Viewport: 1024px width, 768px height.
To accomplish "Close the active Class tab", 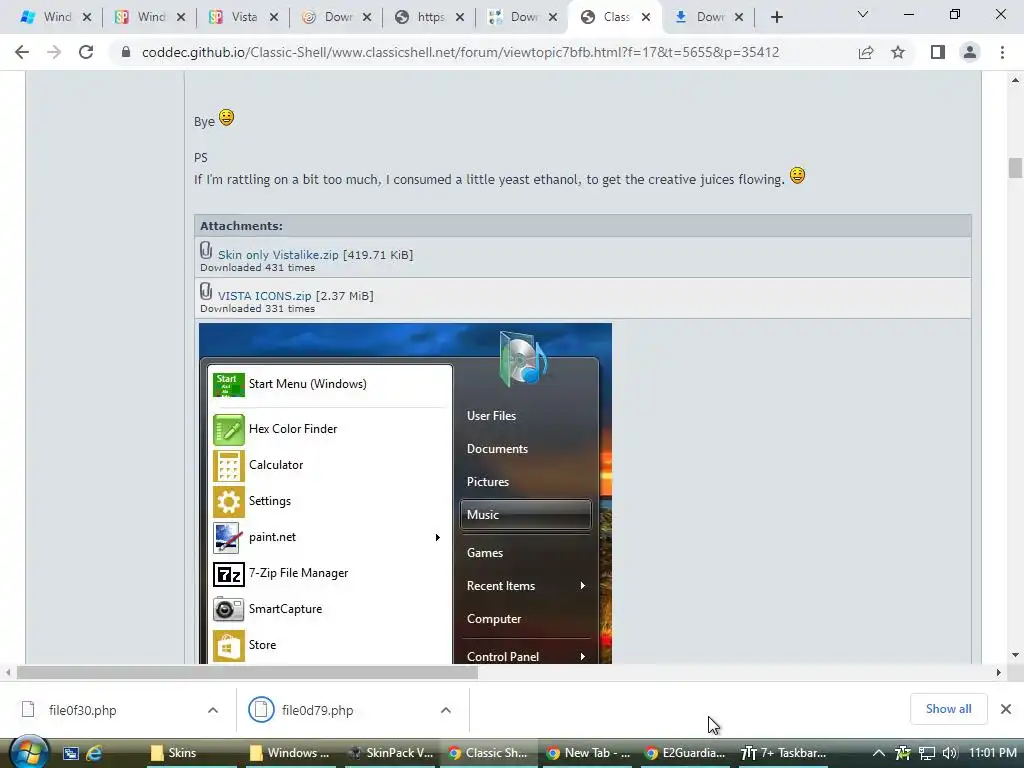I will (x=646, y=18).
